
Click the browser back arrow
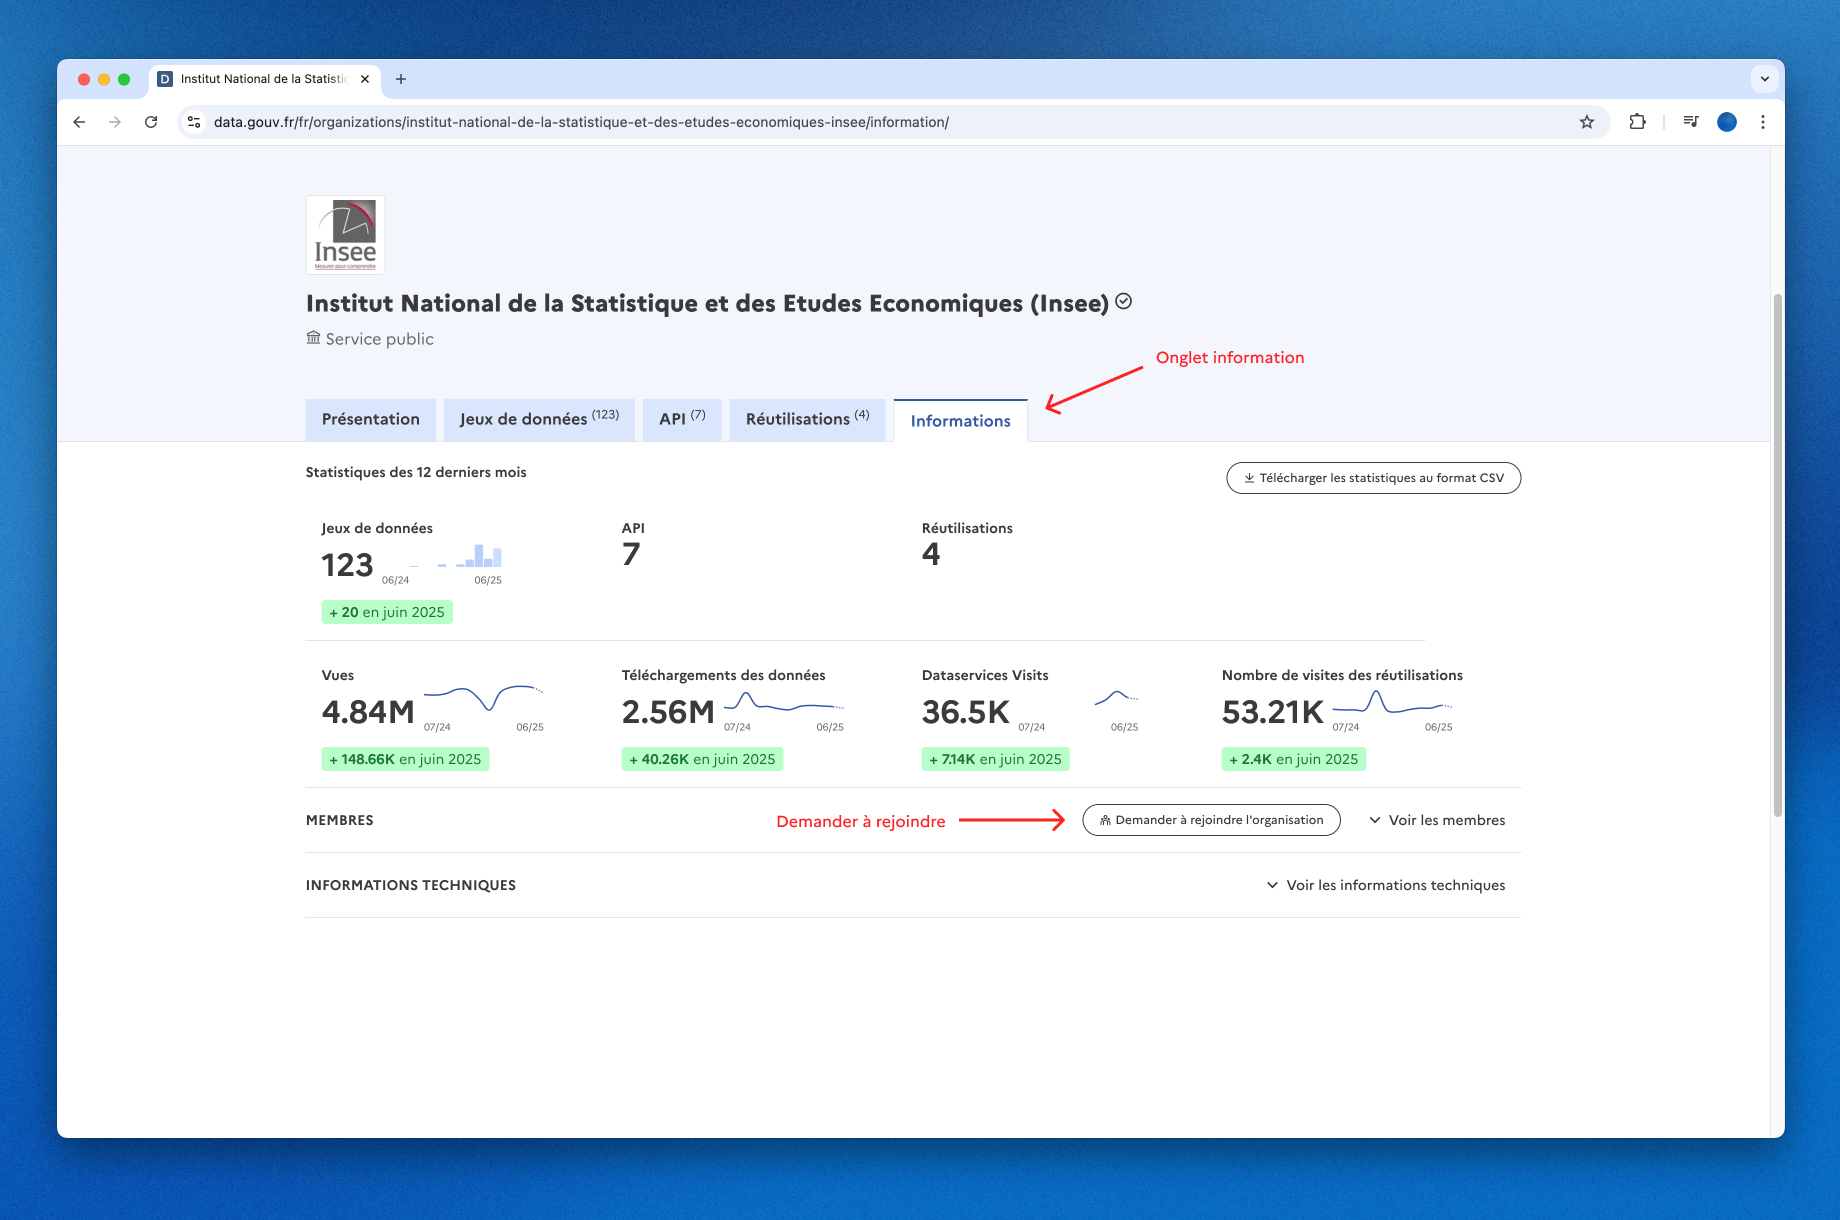(x=79, y=122)
